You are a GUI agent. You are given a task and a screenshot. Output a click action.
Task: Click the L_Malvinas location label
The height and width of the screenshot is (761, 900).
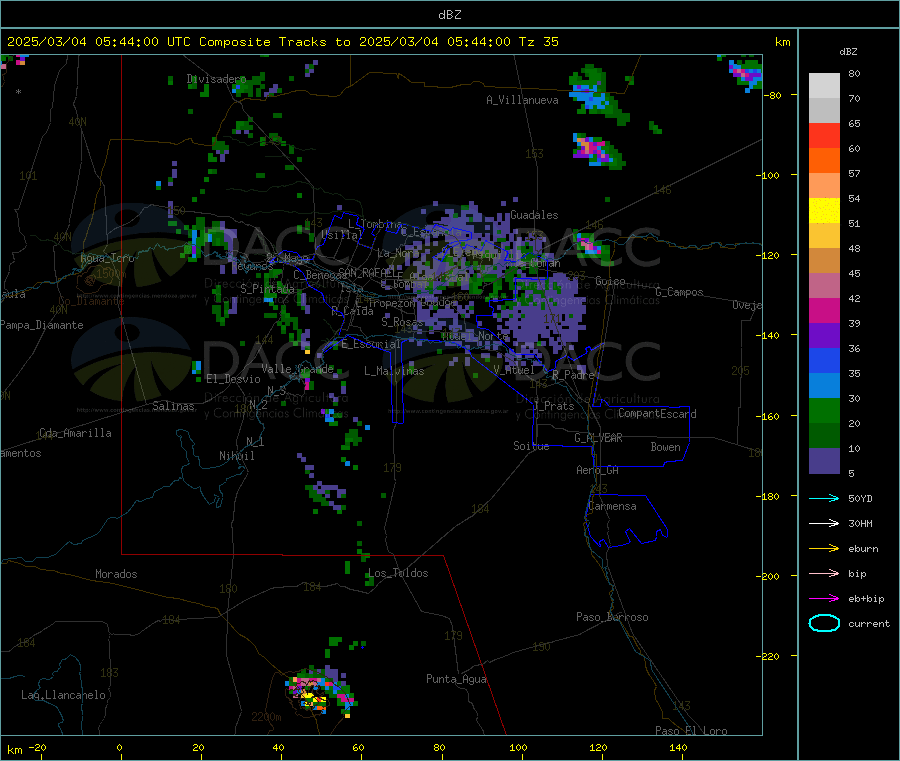[x=394, y=371]
